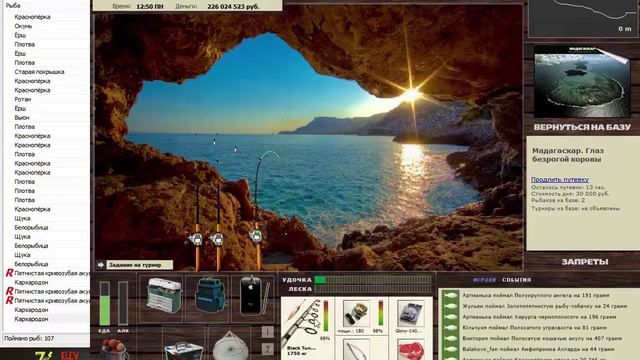The image size is (640, 360).
Task: Click Стоимость дня: 30 000 руб. text
Action: (570, 194)
